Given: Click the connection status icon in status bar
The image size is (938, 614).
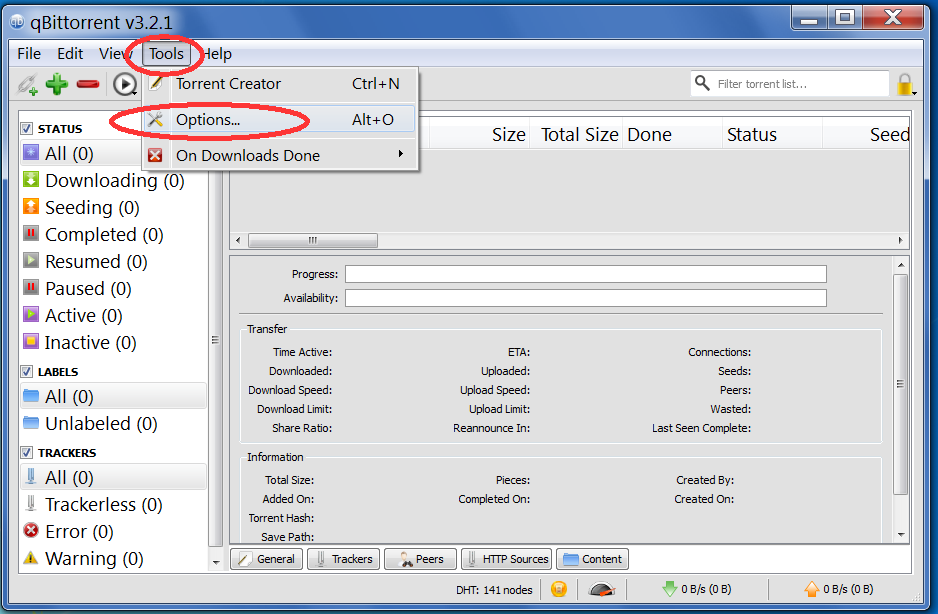Looking at the screenshot, I should point(559,589).
